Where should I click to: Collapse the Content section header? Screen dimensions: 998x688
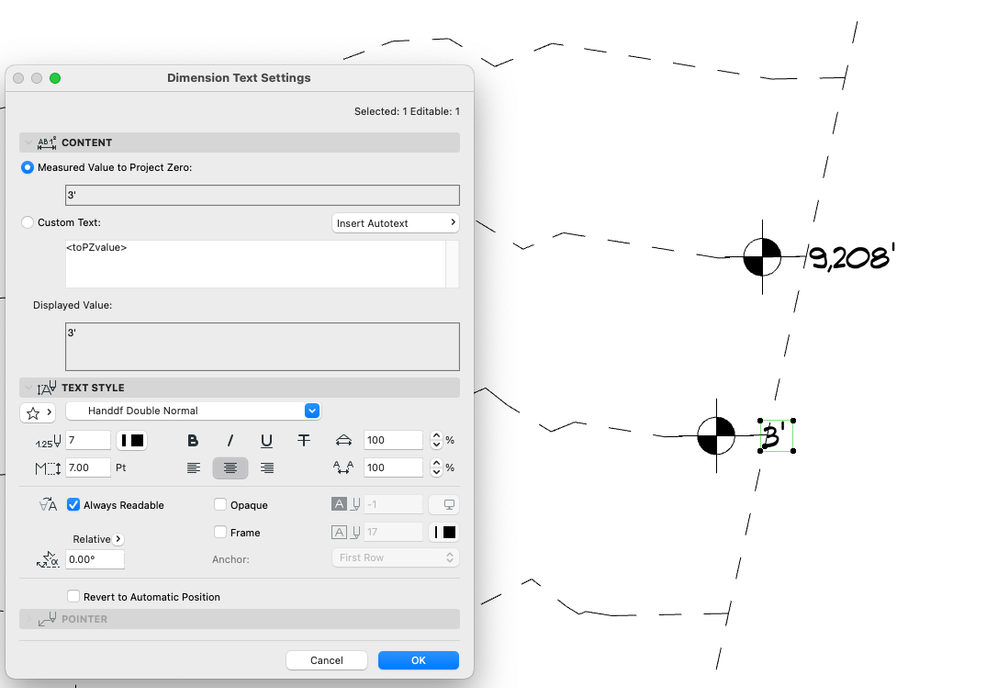pyautogui.click(x=30, y=142)
